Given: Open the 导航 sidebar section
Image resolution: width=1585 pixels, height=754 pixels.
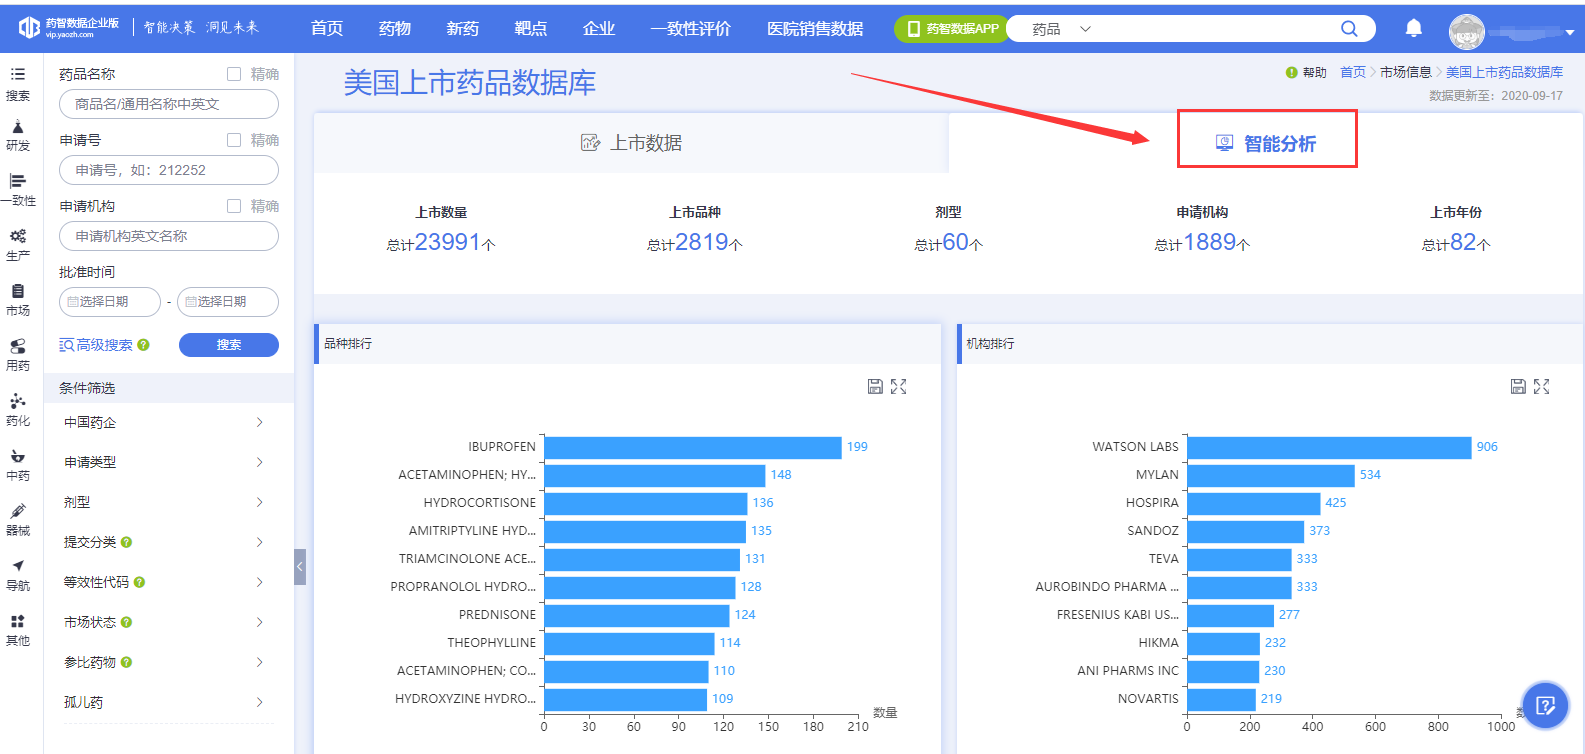Looking at the screenshot, I should [18, 575].
